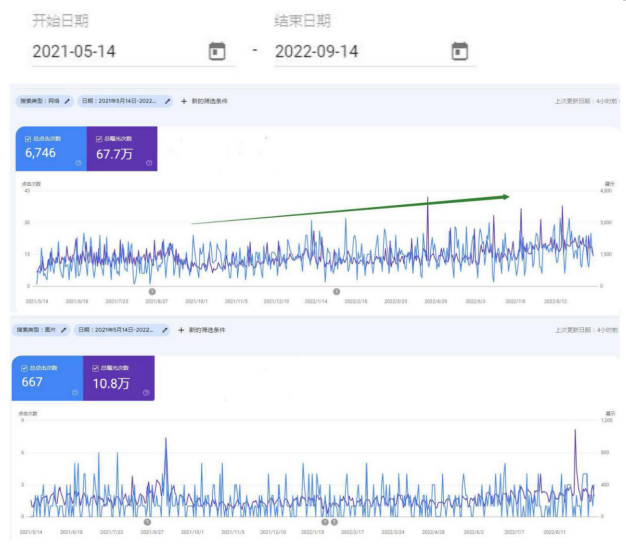Image resolution: width=626 pixels, height=545 pixels.
Task: Click annotation marker near 2021/8/27 on web chart
Action: tap(152, 292)
